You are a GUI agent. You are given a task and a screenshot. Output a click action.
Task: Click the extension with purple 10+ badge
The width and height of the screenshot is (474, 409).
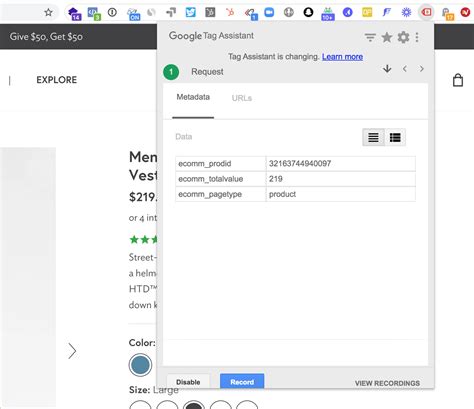point(328,14)
